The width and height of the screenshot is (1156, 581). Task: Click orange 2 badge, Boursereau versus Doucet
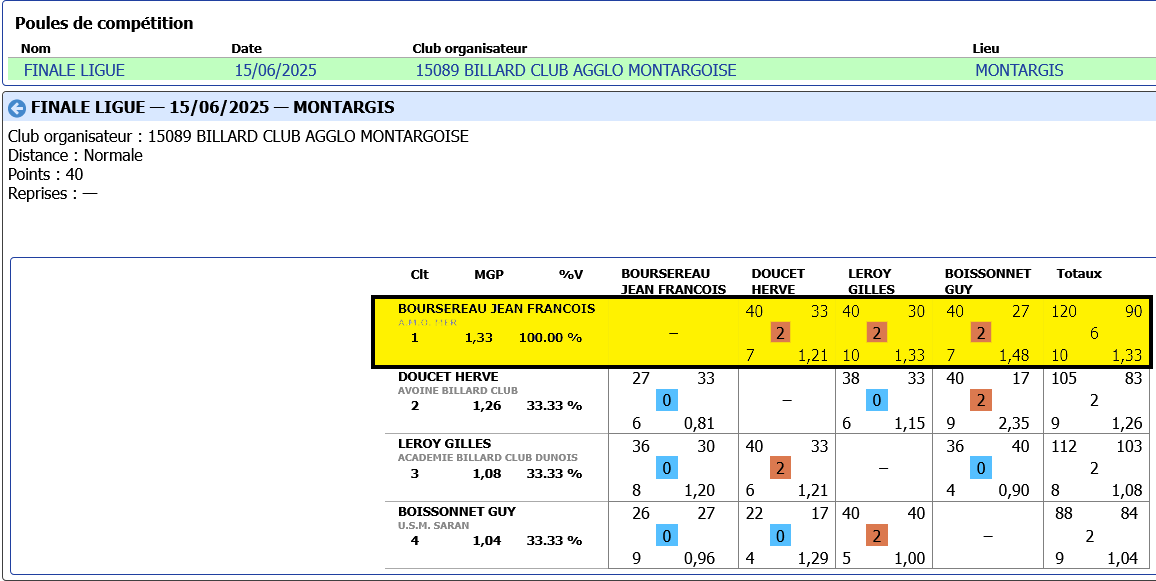[781, 333]
